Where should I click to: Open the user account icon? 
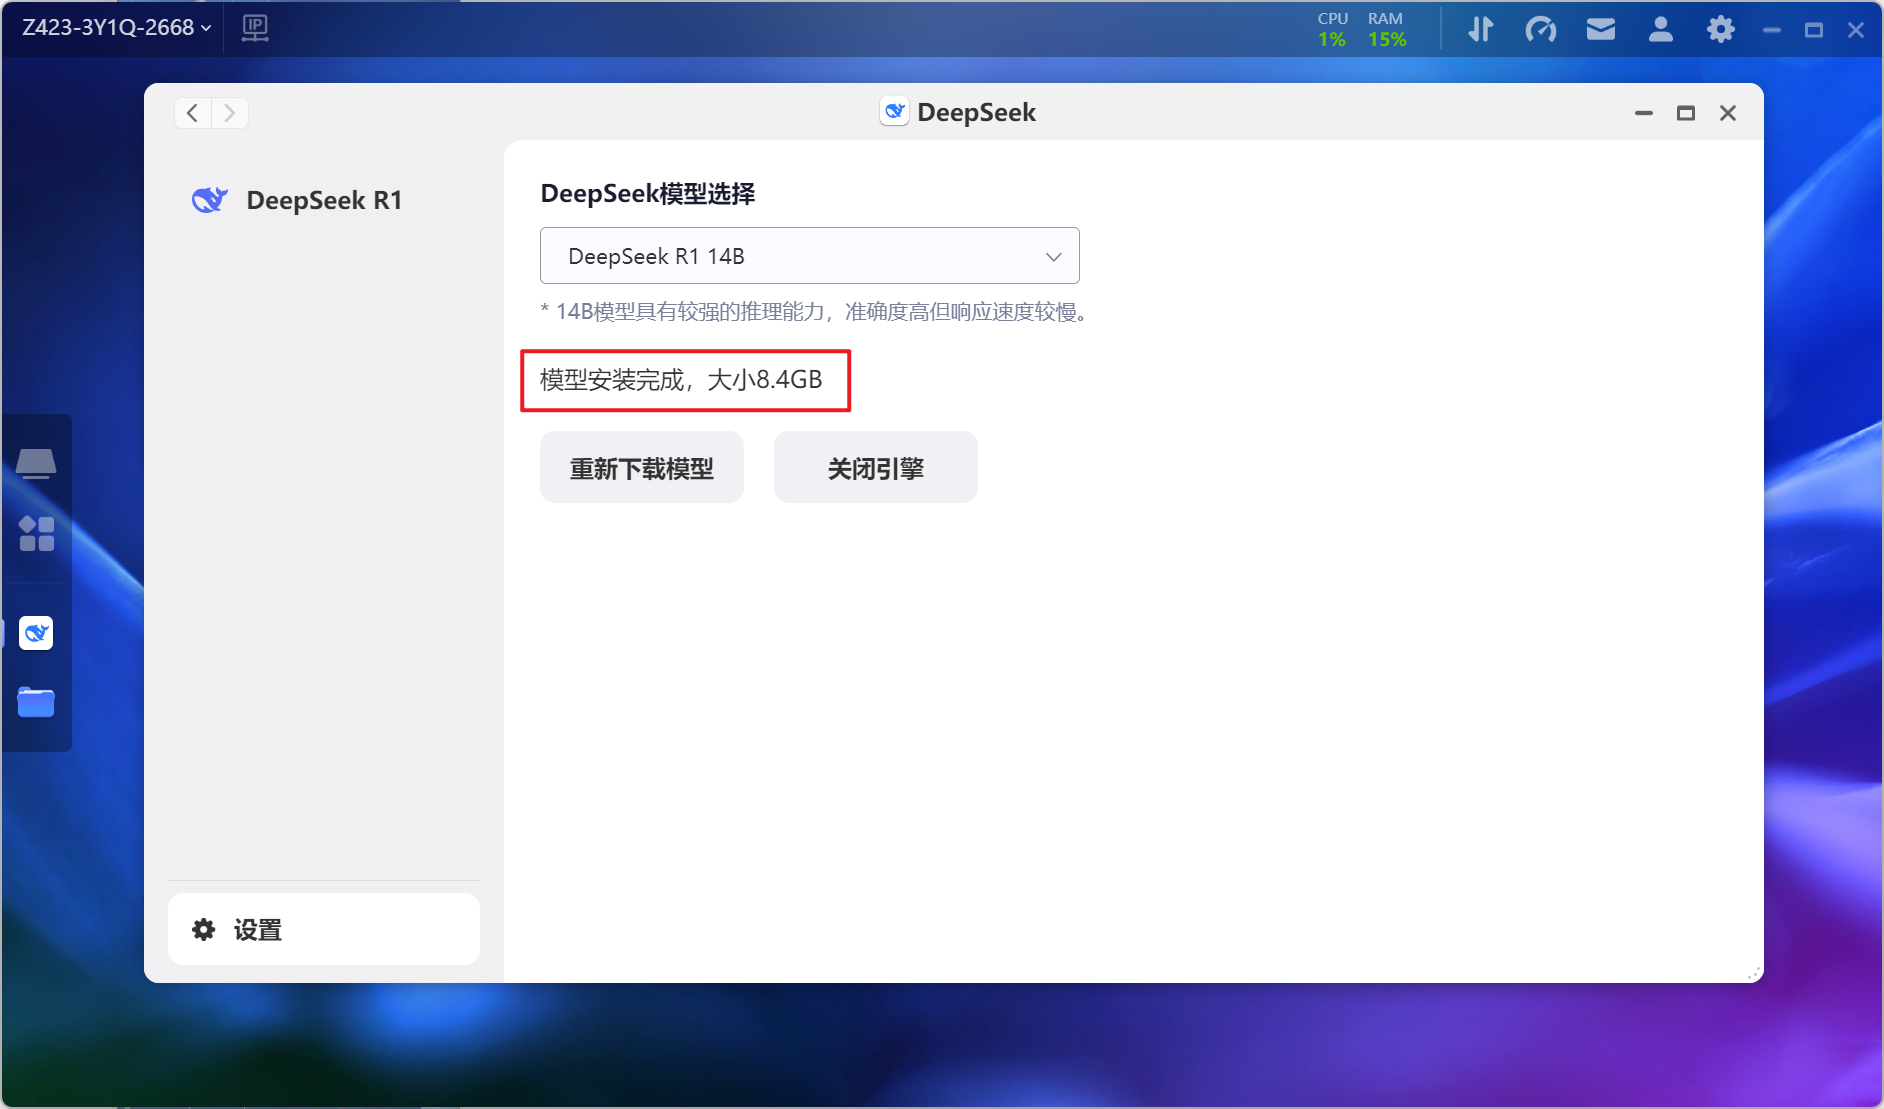[x=1661, y=29]
